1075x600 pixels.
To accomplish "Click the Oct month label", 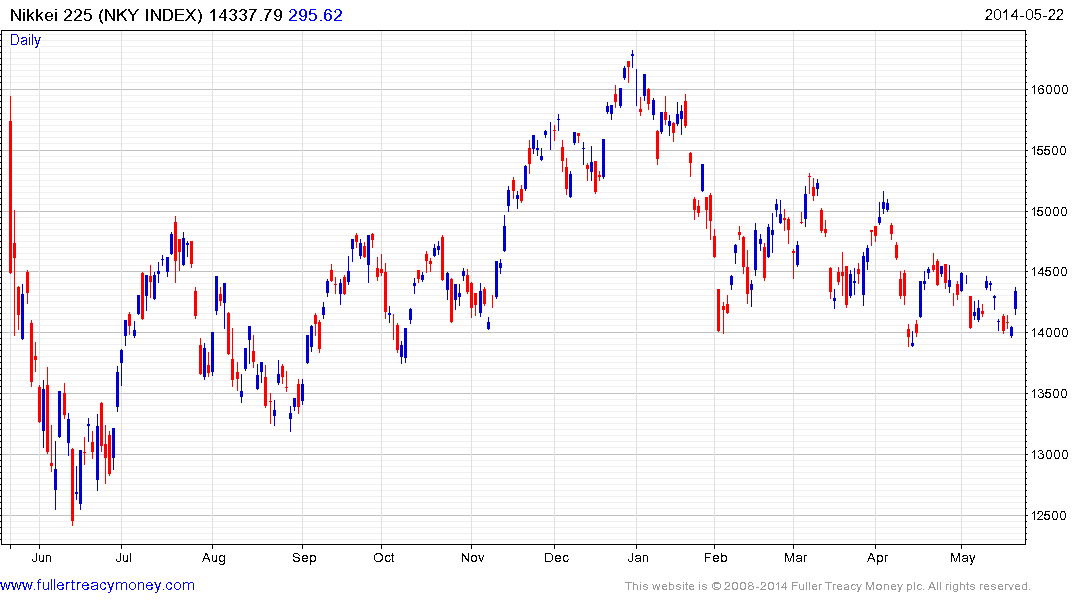I will (383, 557).
